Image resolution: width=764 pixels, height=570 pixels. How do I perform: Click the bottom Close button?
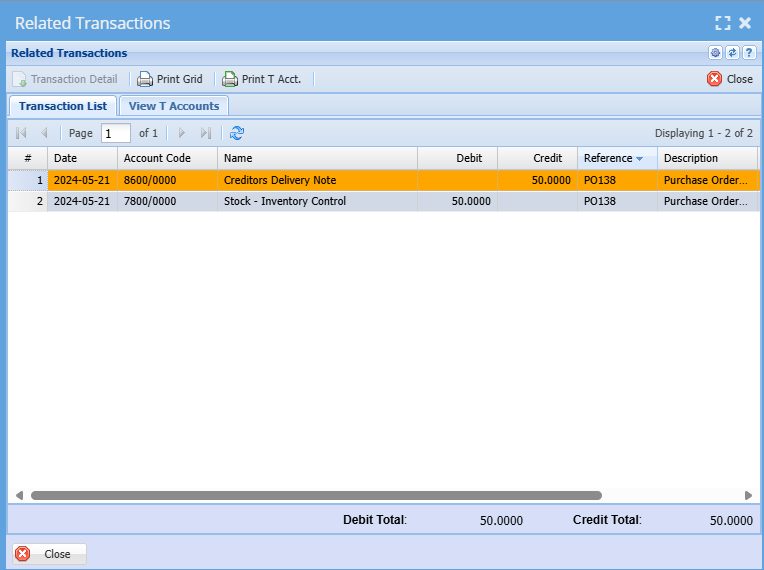(49, 554)
